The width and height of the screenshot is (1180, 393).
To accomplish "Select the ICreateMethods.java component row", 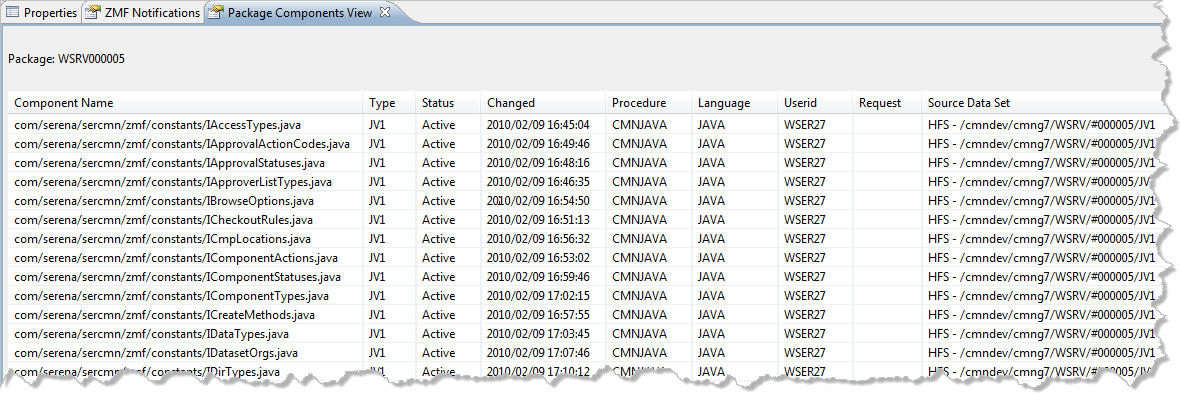I will [x=583, y=314].
